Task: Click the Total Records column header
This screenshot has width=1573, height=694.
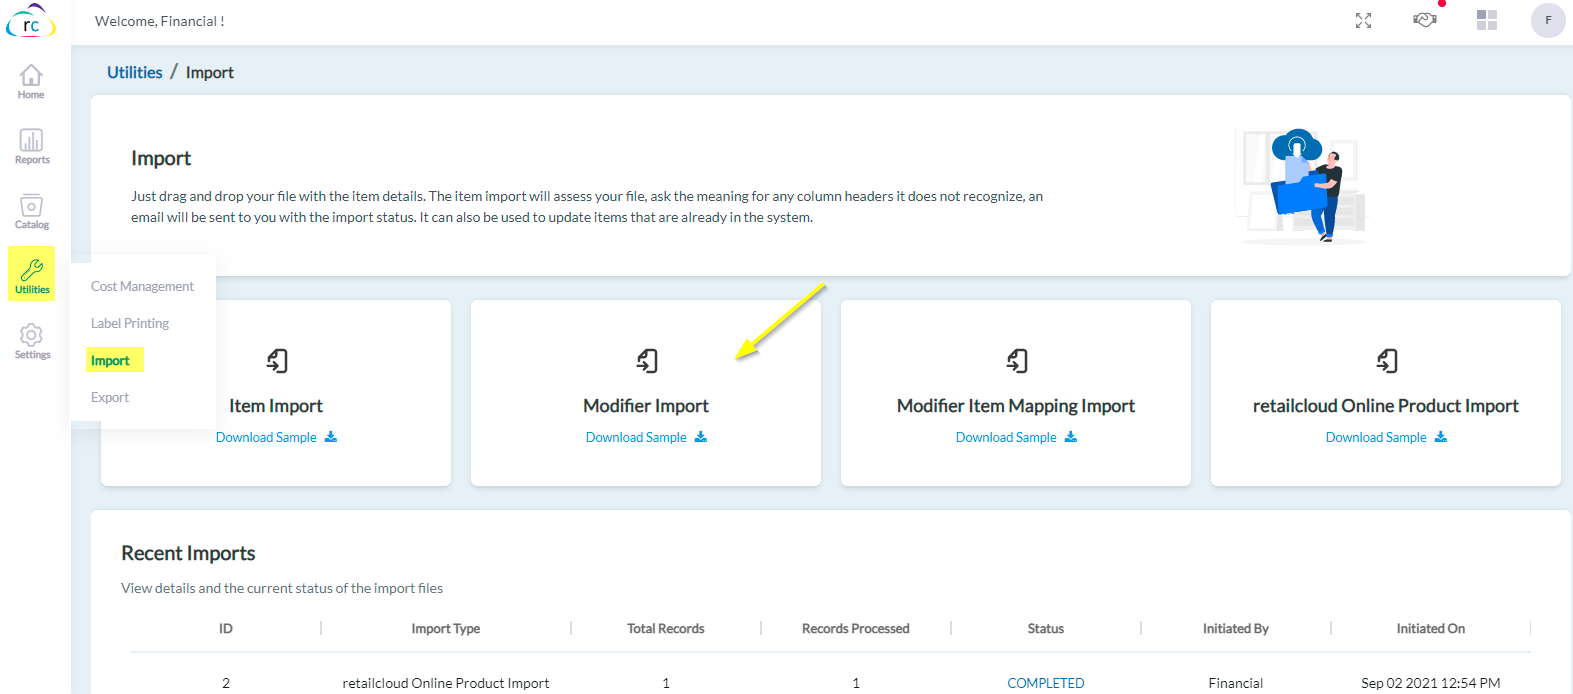Action: (x=666, y=628)
